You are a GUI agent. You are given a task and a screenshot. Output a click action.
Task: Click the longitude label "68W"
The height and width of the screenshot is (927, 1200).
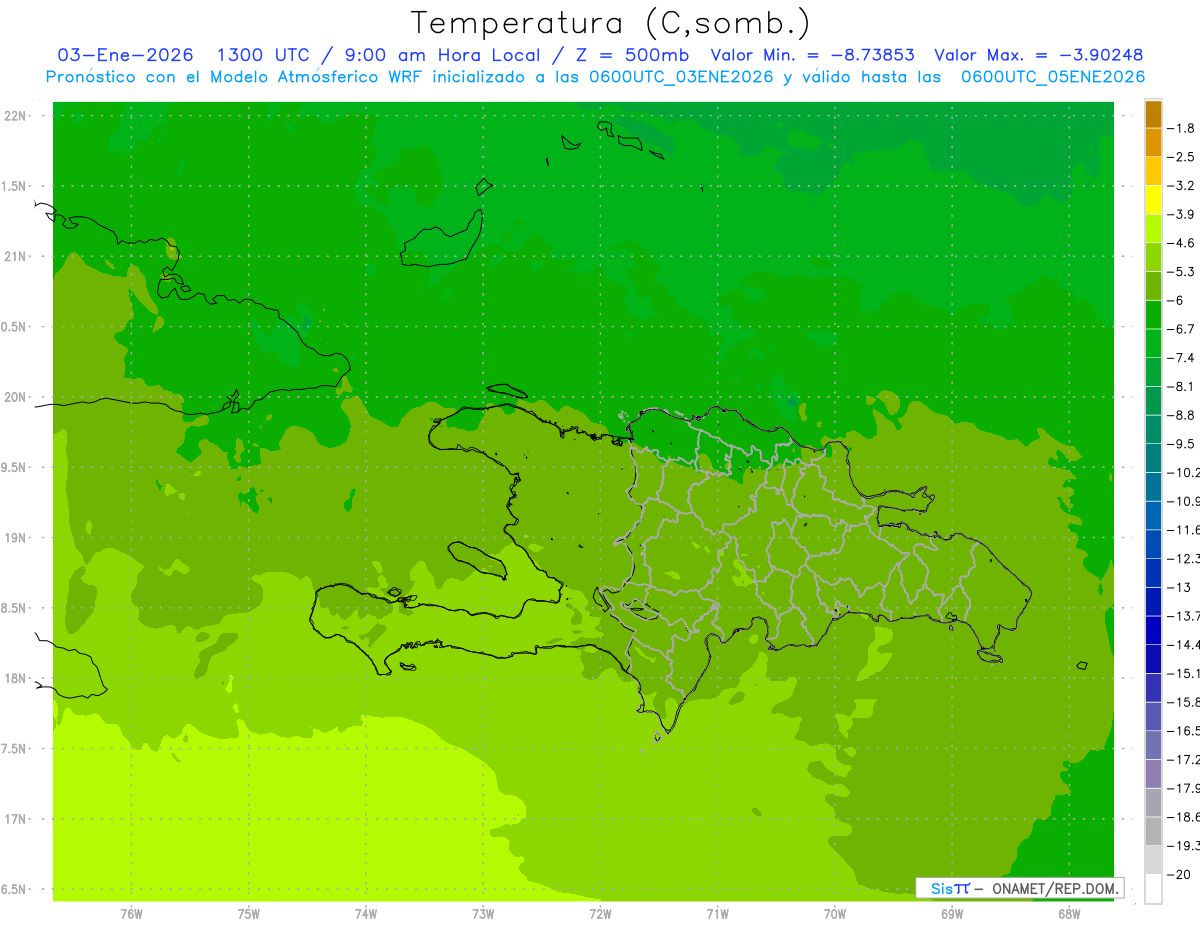(1069, 914)
